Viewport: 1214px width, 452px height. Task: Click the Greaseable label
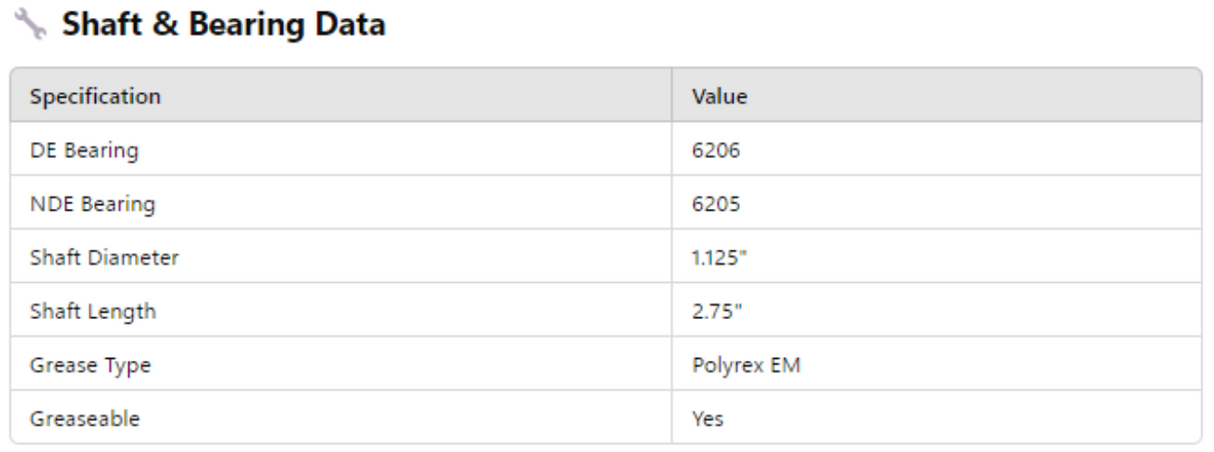[x=84, y=419]
